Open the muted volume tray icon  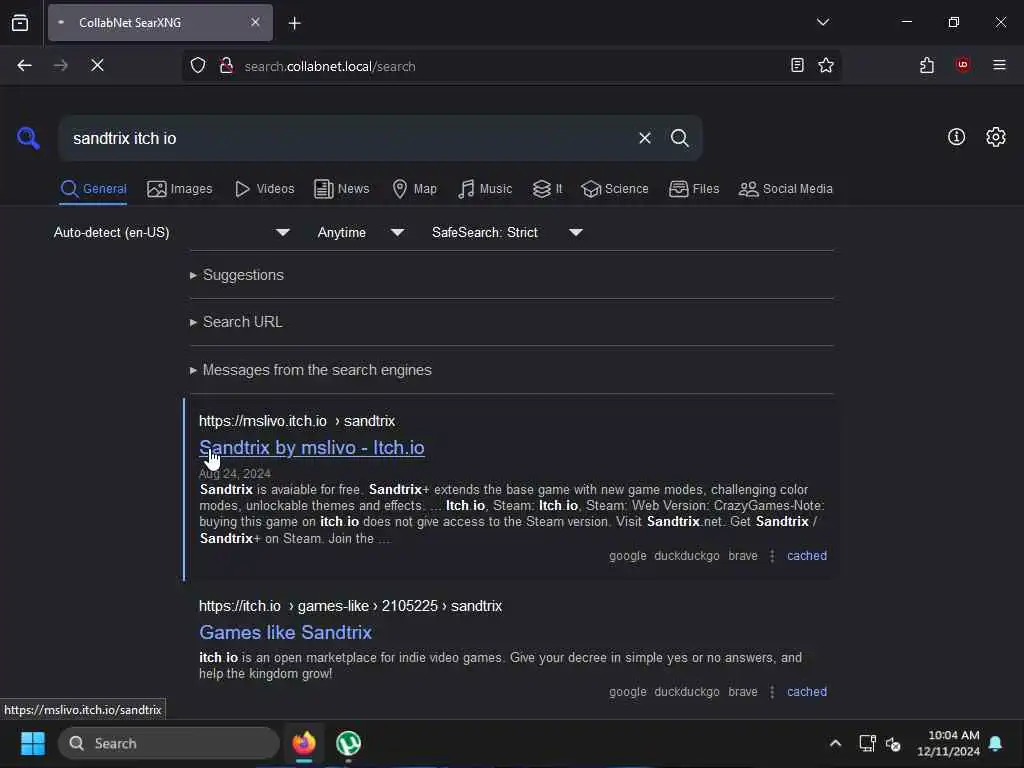[893, 743]
